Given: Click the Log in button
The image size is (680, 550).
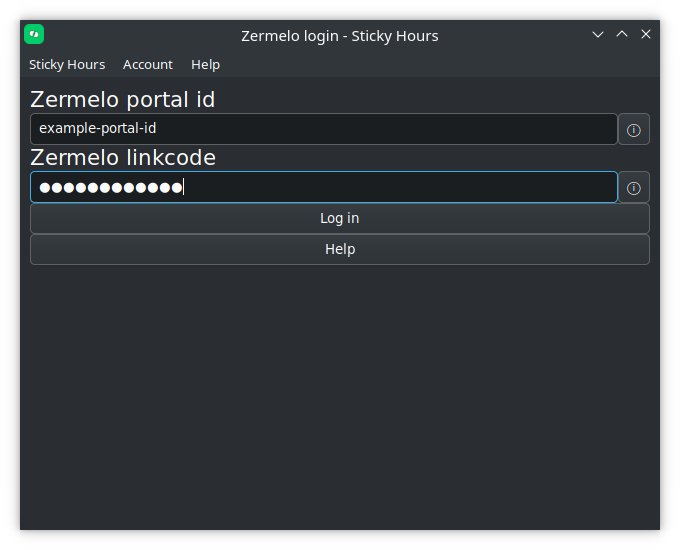Looking at the screenshot, I should [340, 218].
